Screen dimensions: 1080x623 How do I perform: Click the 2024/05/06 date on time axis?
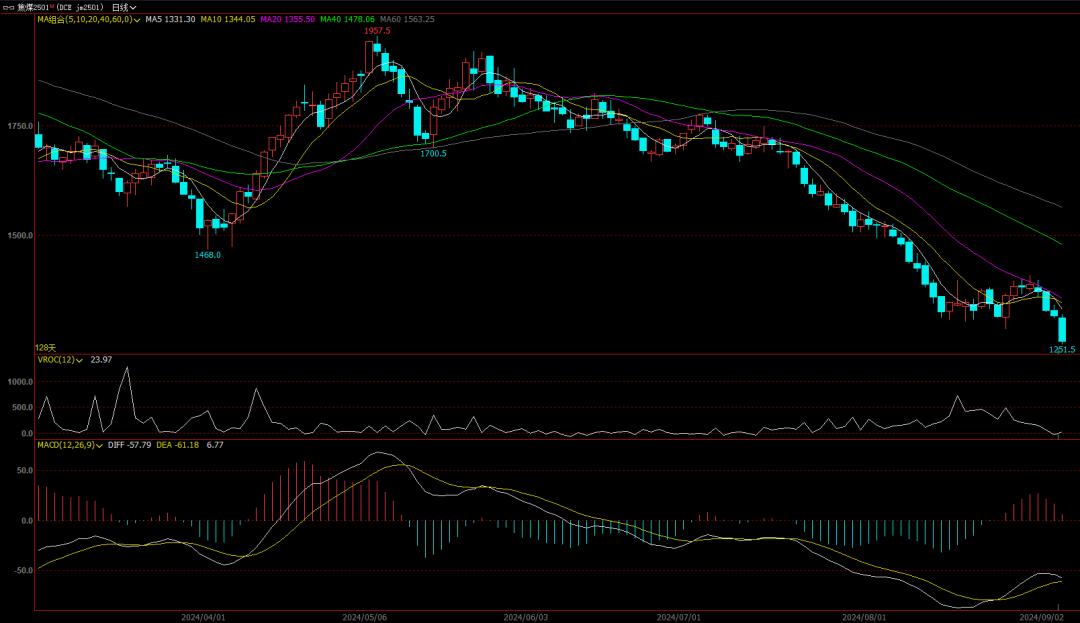[364, 617]
